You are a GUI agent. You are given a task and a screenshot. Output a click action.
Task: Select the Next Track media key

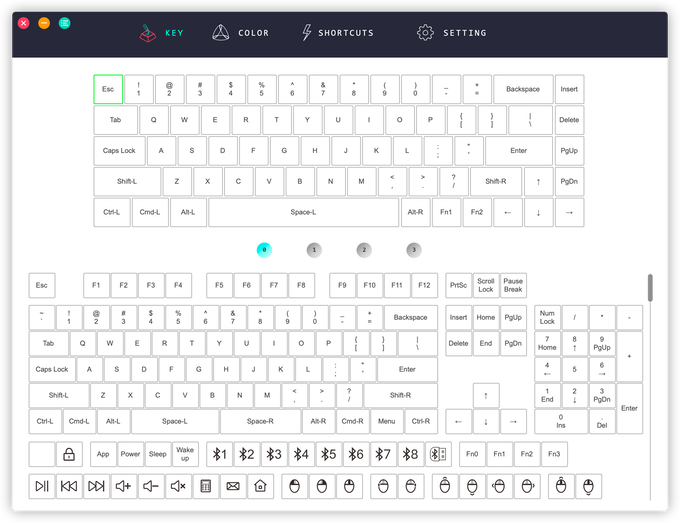click(x=96, y=487)
